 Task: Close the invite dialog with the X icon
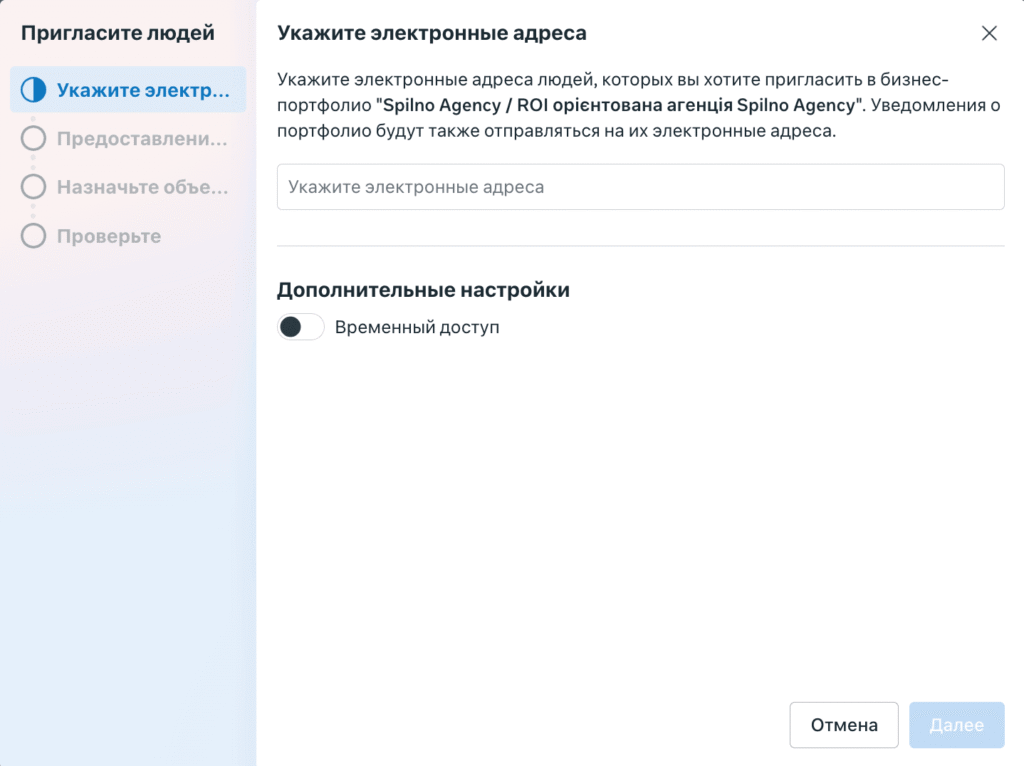tap(989, 33)
